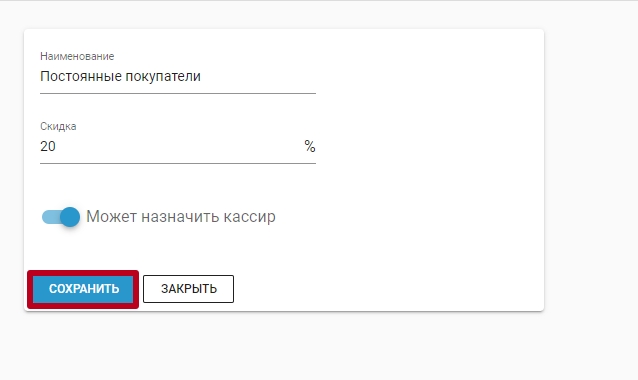The image size is (638, 380).
Task: Save the discount group with the blue button
Action: click(x=83, y=289)
